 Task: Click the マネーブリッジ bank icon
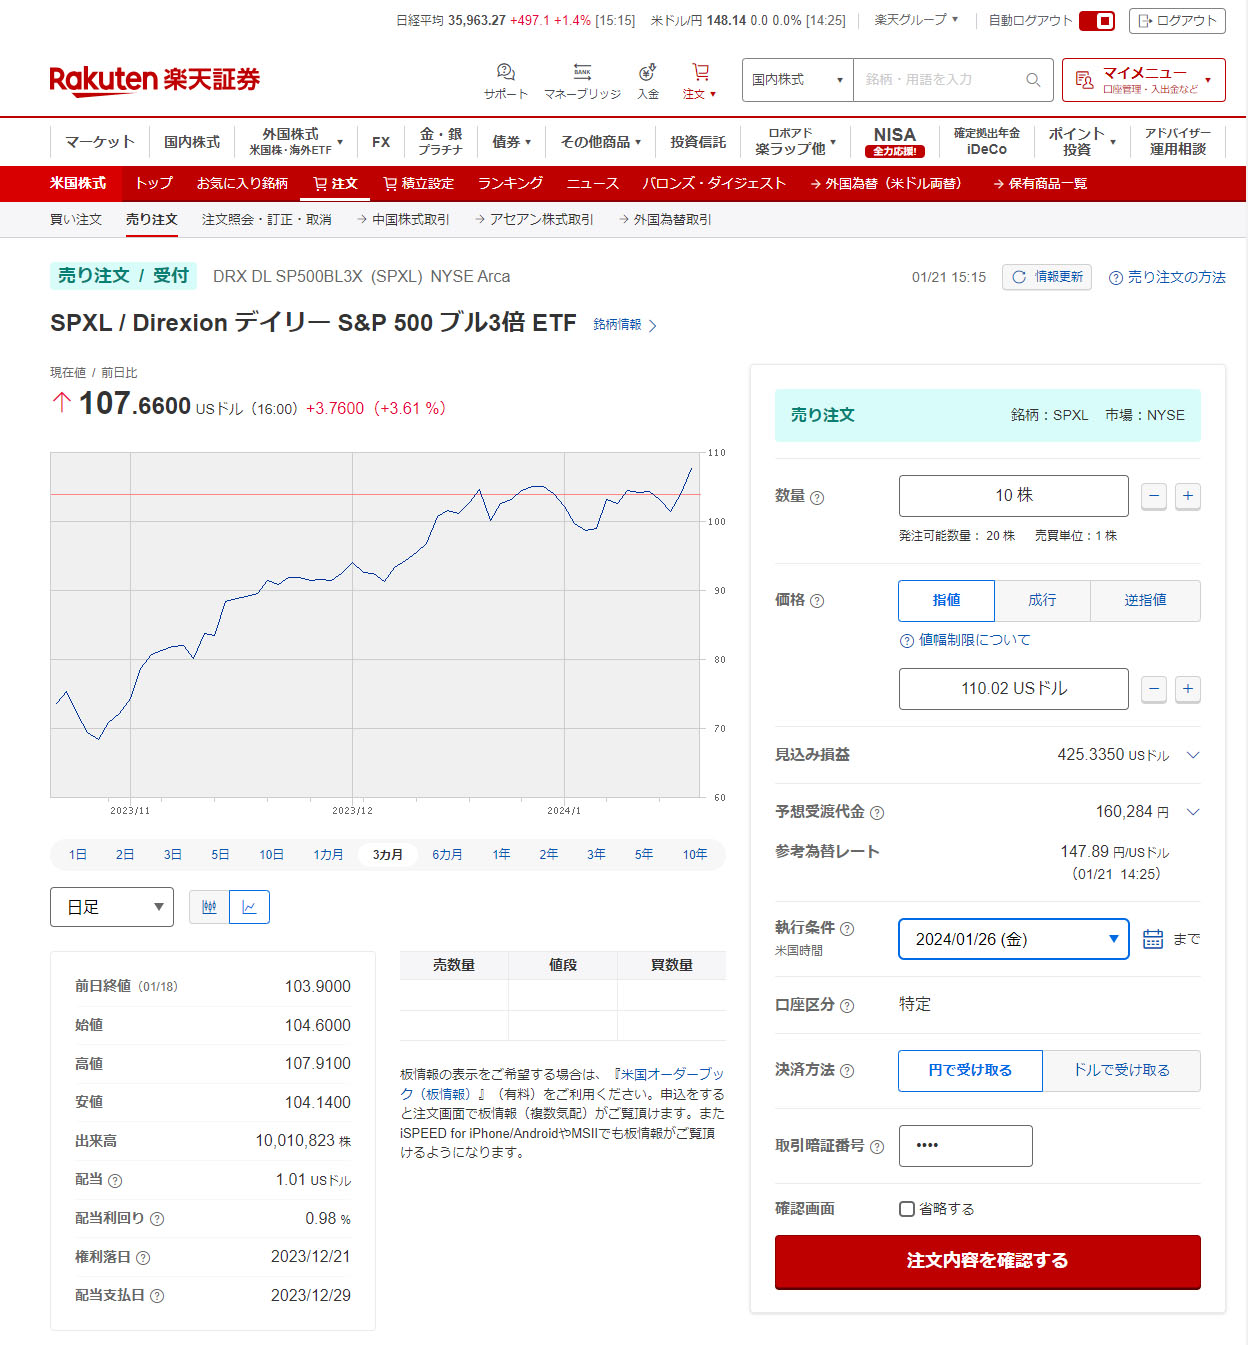coord(582,73)
